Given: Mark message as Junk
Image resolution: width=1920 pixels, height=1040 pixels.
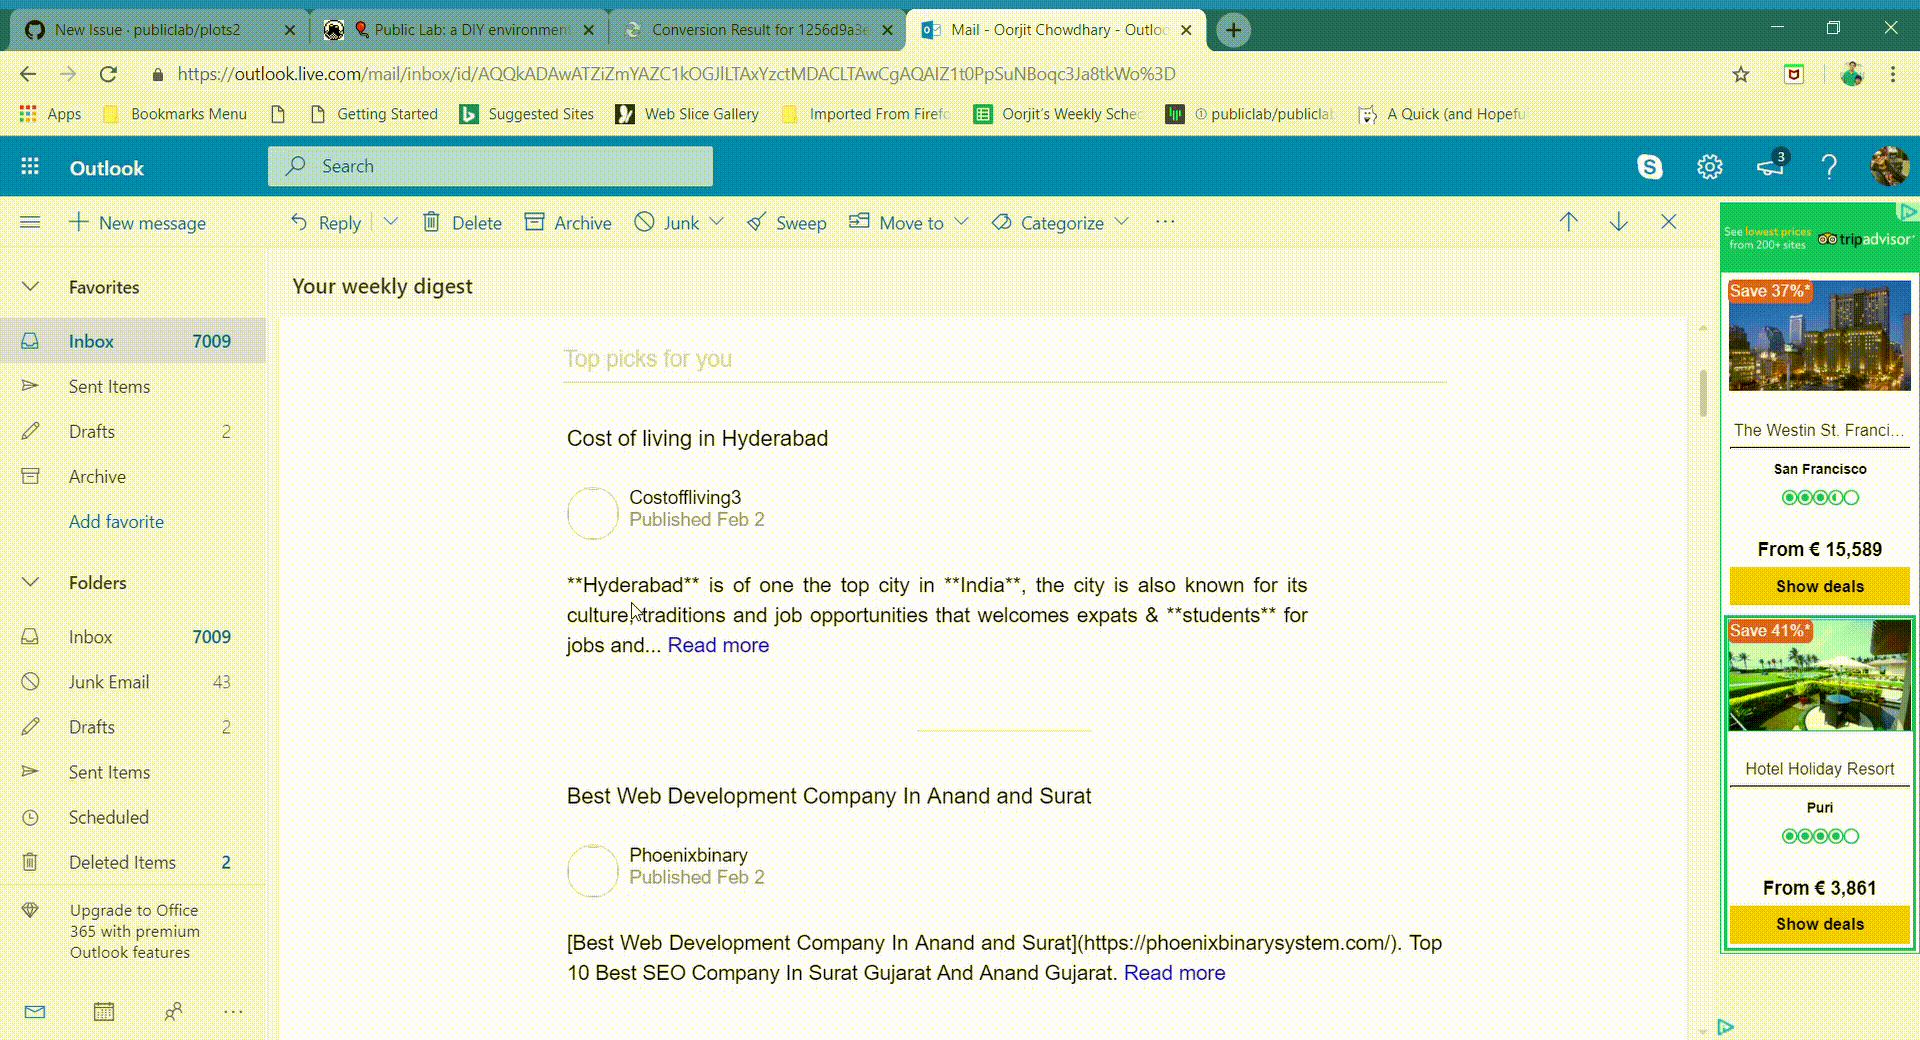Looking at the screenshot, I should point(668,222).
